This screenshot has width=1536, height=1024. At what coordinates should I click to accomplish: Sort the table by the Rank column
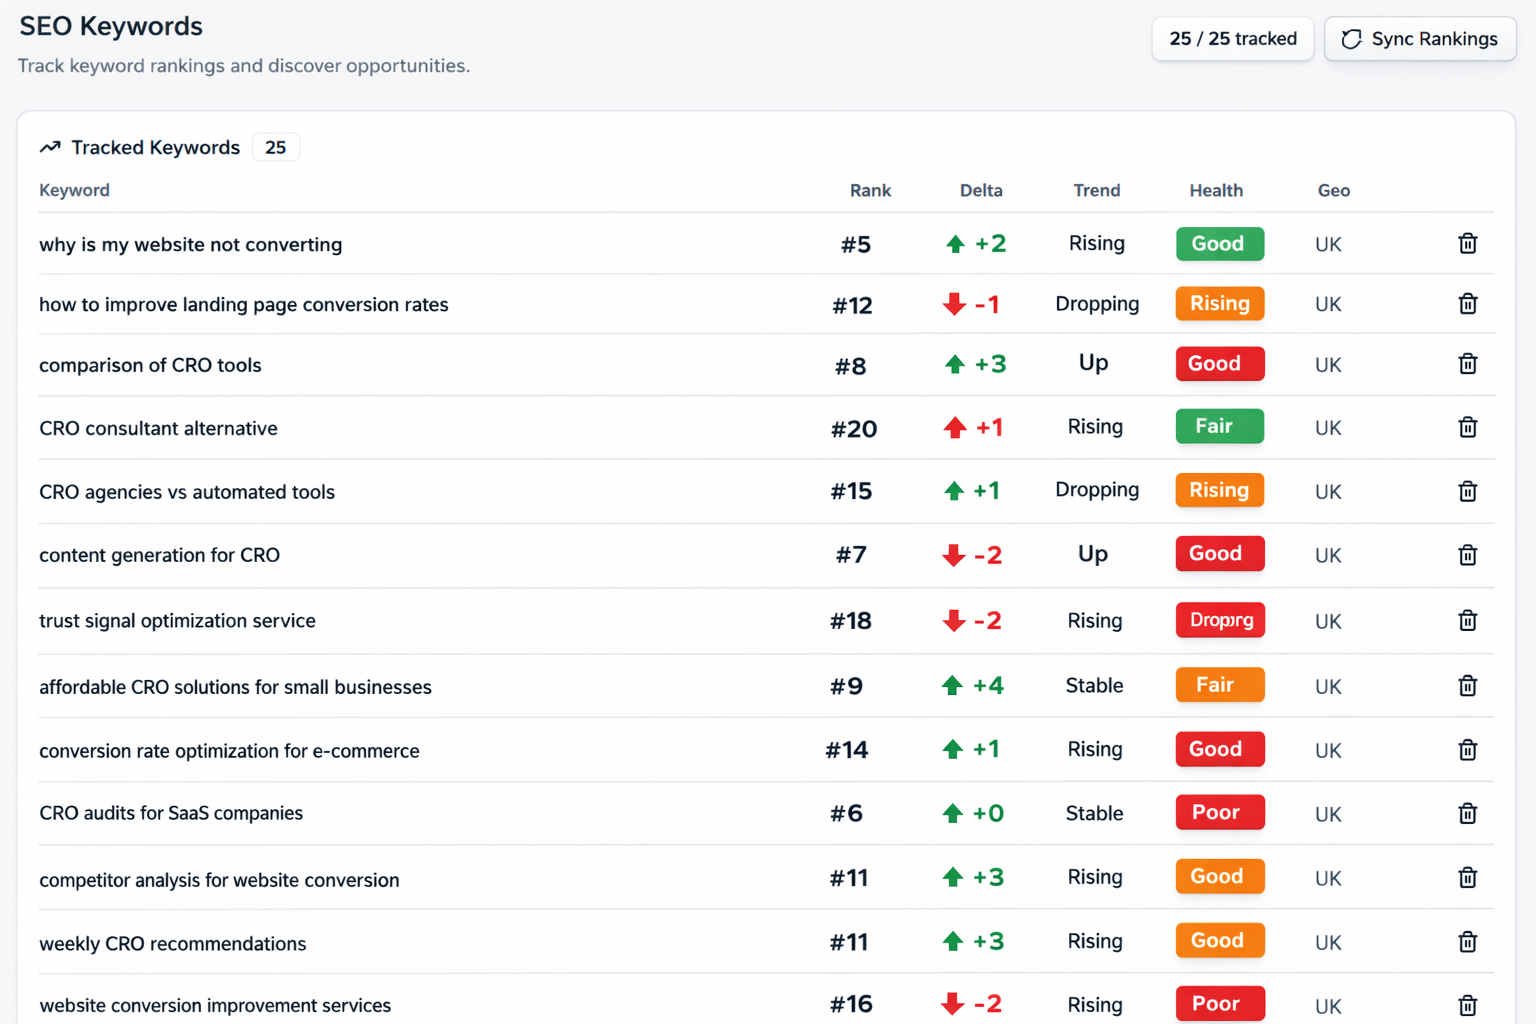[870, 190]
